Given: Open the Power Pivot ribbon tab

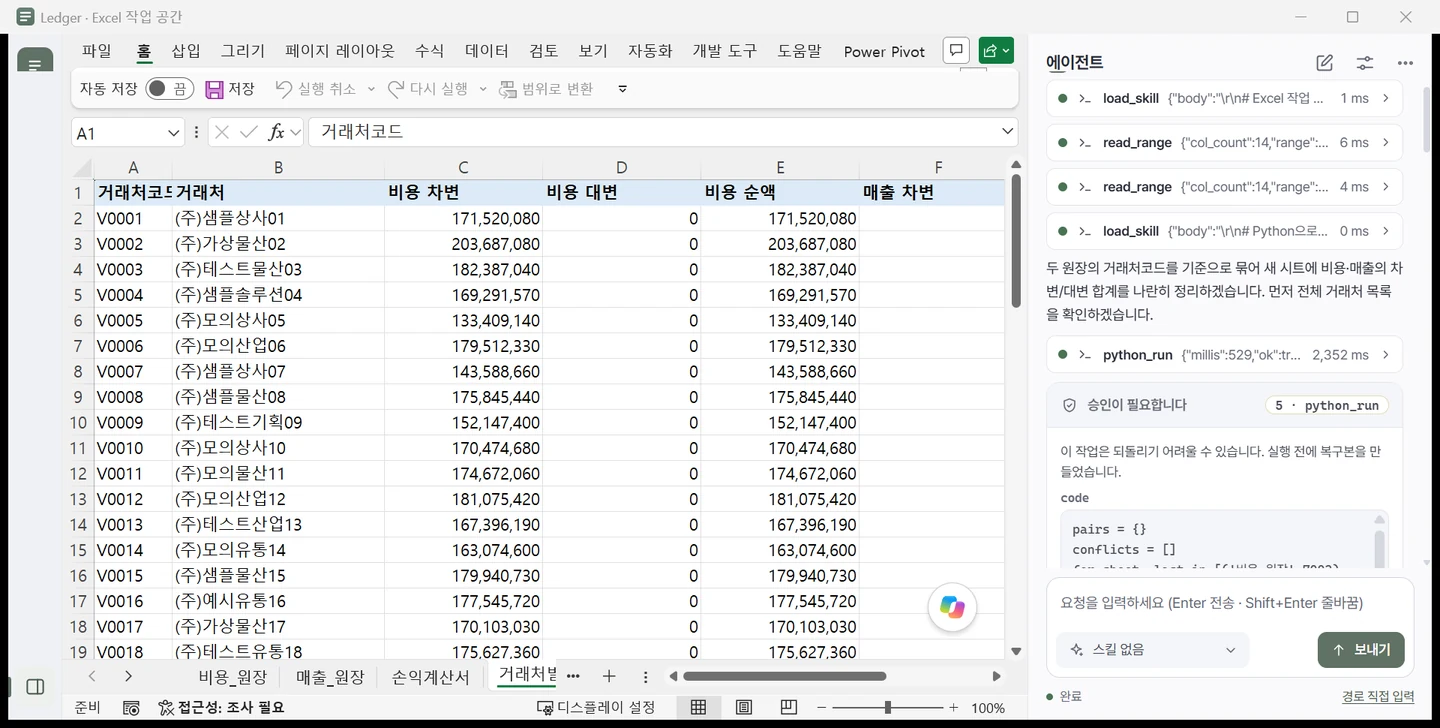Looking at the screenshot, I should [884, 51].
